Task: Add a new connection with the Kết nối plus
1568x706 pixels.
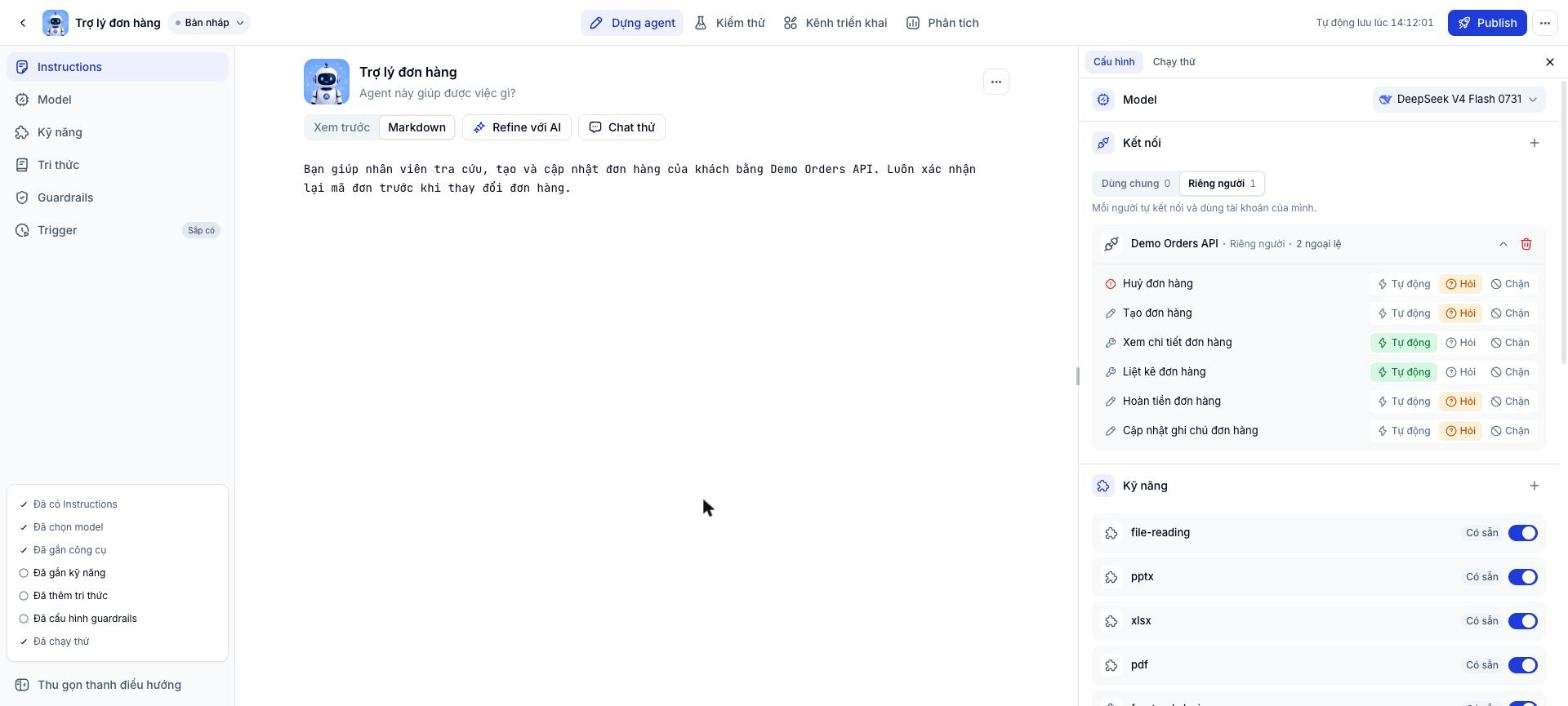Action: pyautogui.click(x=1534, y=143)
